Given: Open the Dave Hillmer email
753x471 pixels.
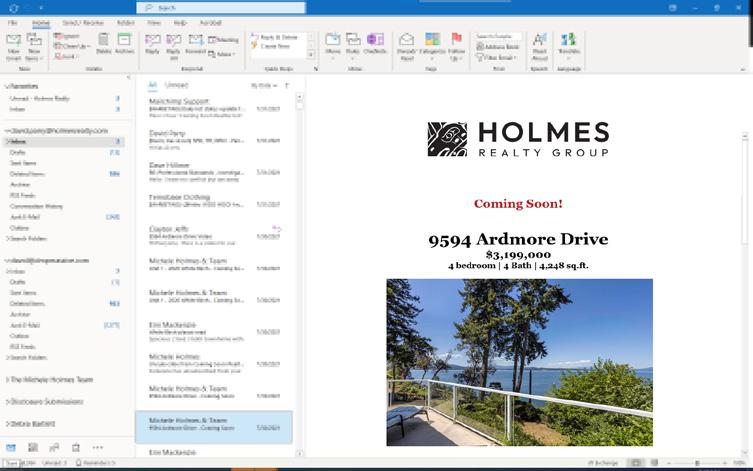Looking at the screenshot, I should 214,172.
